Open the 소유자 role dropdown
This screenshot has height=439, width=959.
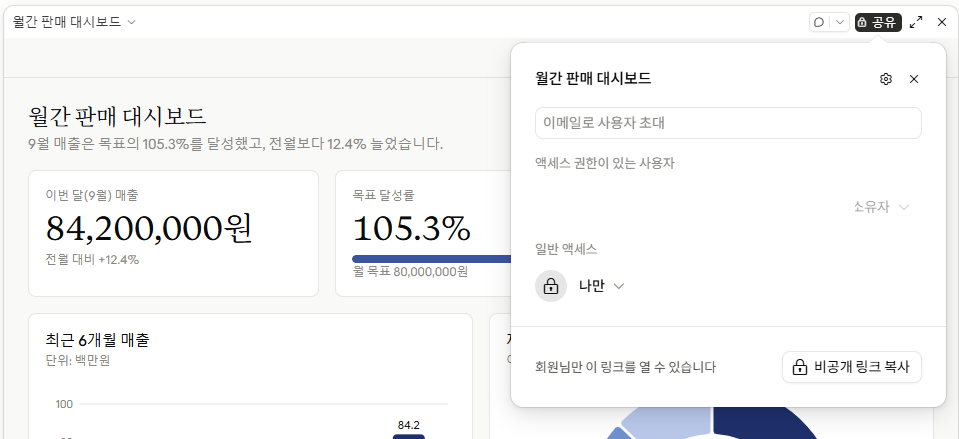coord(881,207)
